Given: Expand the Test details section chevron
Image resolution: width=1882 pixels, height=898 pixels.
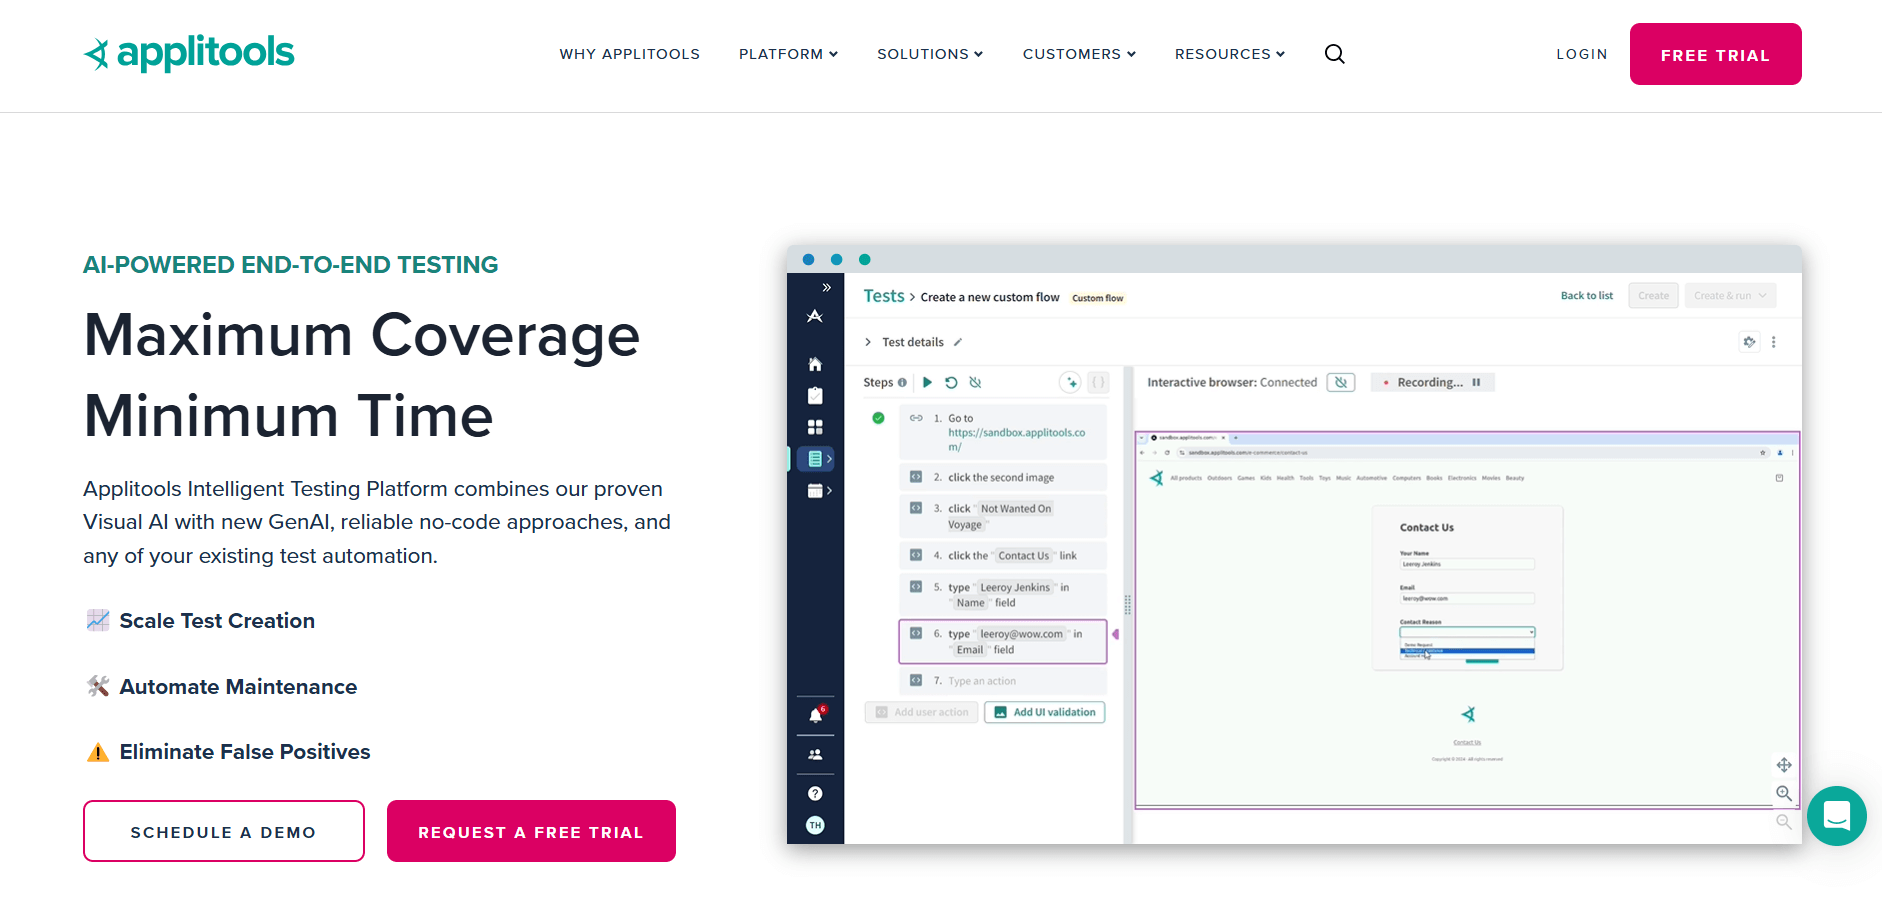Looking at the screenshot, I should pos(868,342).
